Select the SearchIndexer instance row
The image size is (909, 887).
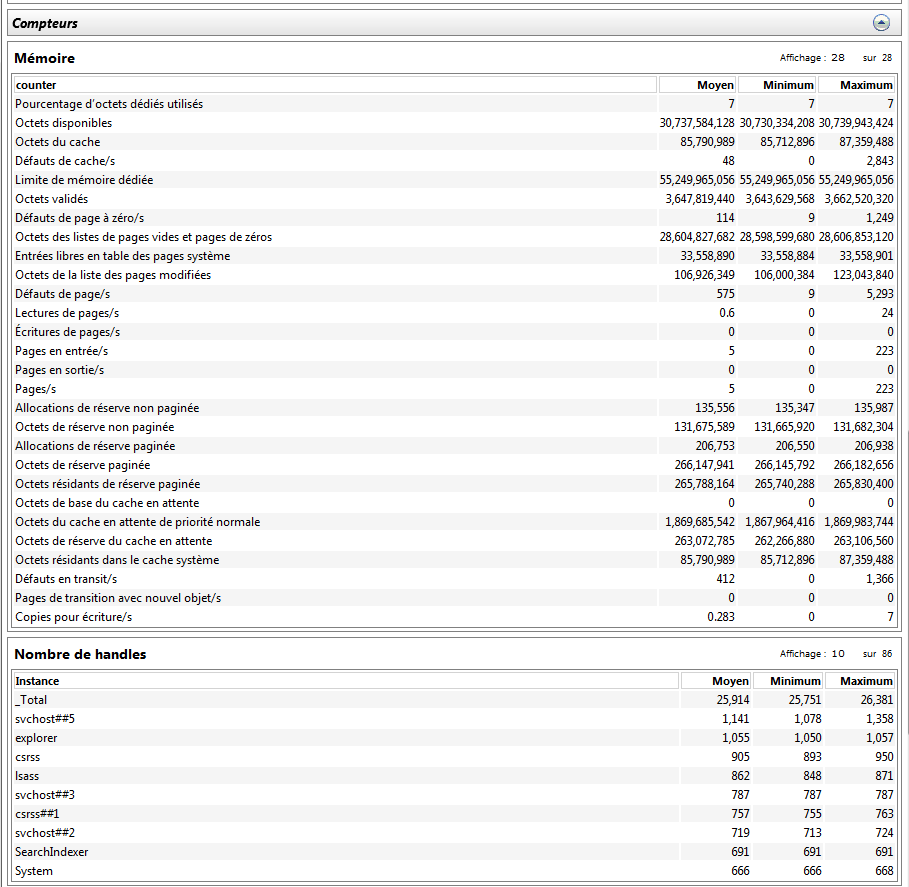[x=454, y=852]
